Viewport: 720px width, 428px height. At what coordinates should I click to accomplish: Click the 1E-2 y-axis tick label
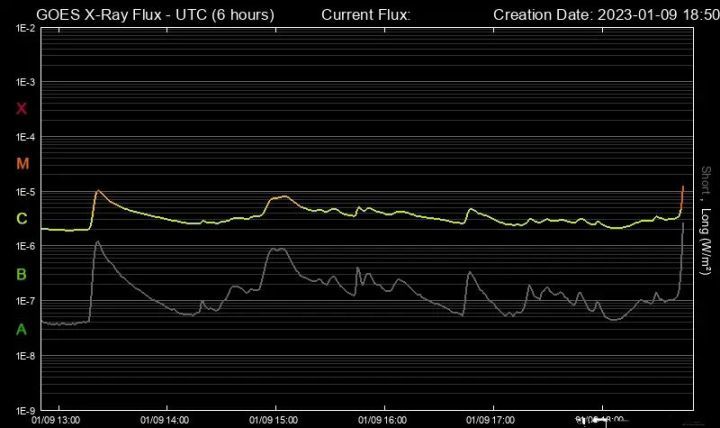point(25,28)
